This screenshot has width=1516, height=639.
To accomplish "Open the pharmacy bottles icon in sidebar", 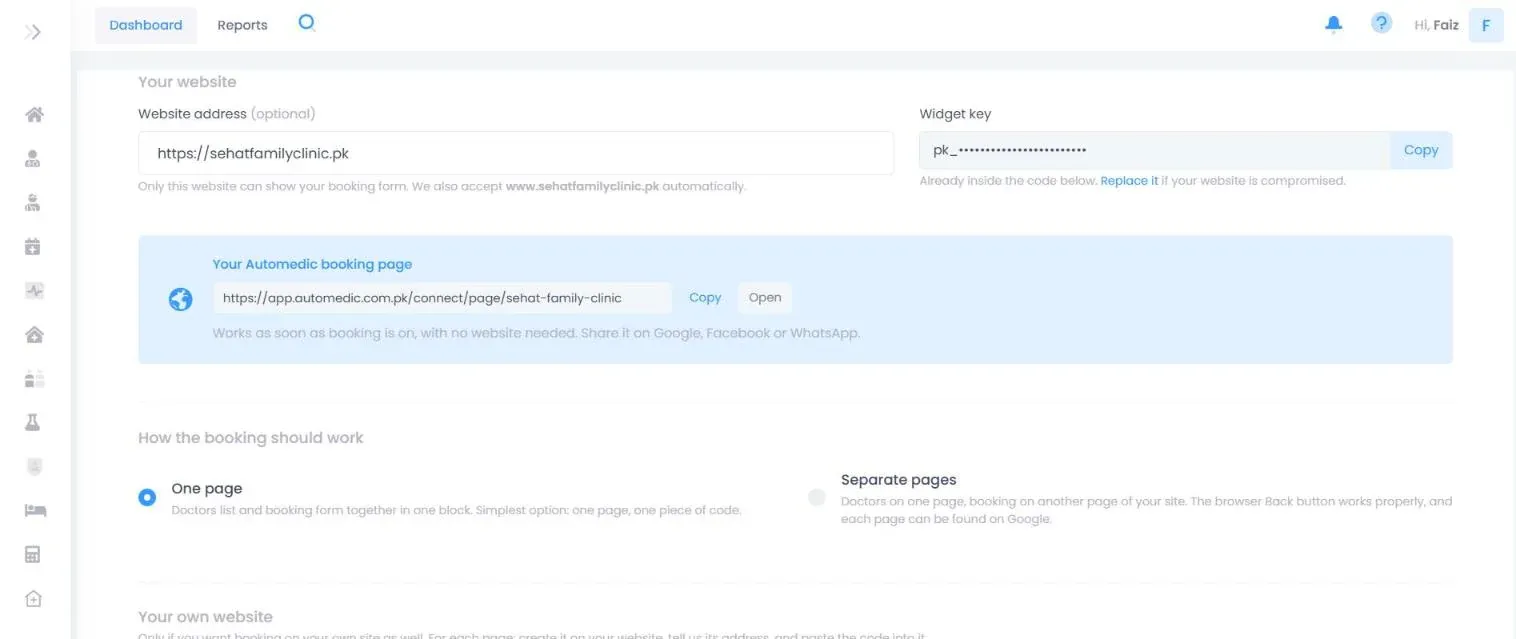I will pyautogui.click(x=34, y=379).
